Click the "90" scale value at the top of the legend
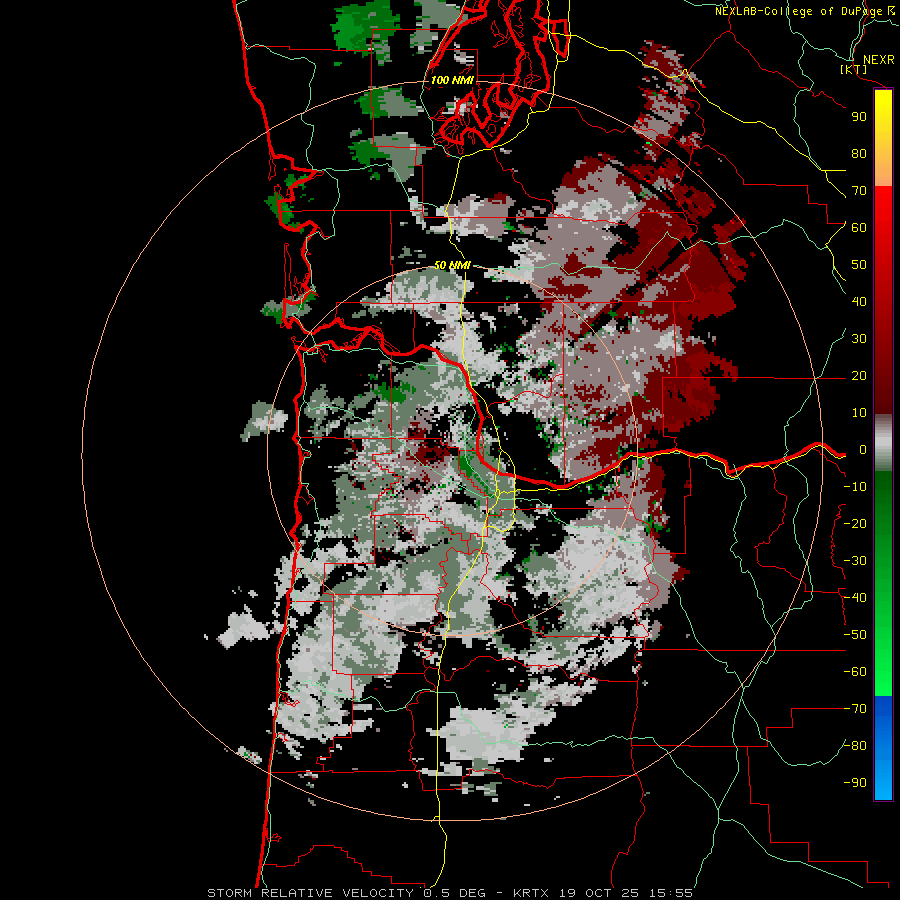This screenshot has height=900, width=900. click(859, 117)
